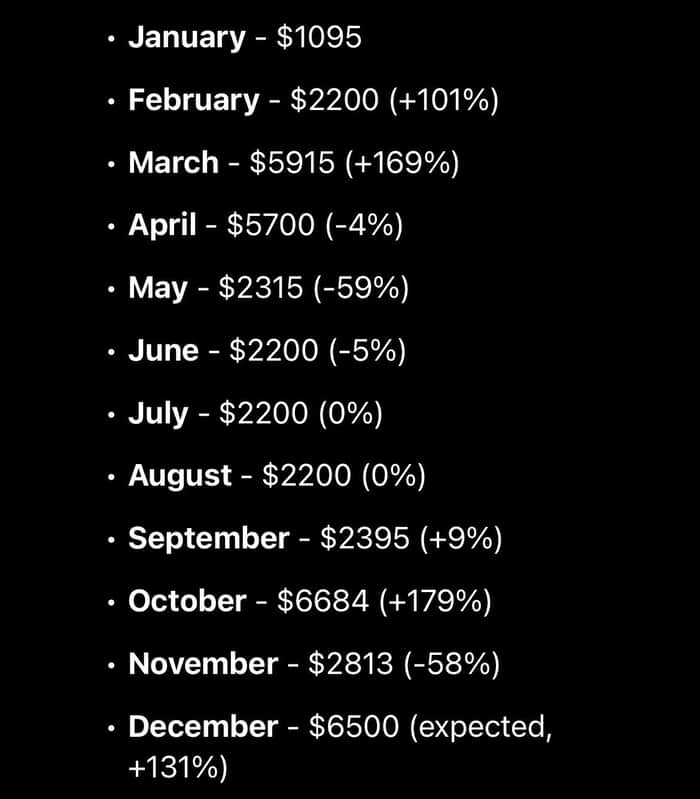This screenshot has height=799, width=700.
Task: Click the bold July label
Action: (158, 414)
